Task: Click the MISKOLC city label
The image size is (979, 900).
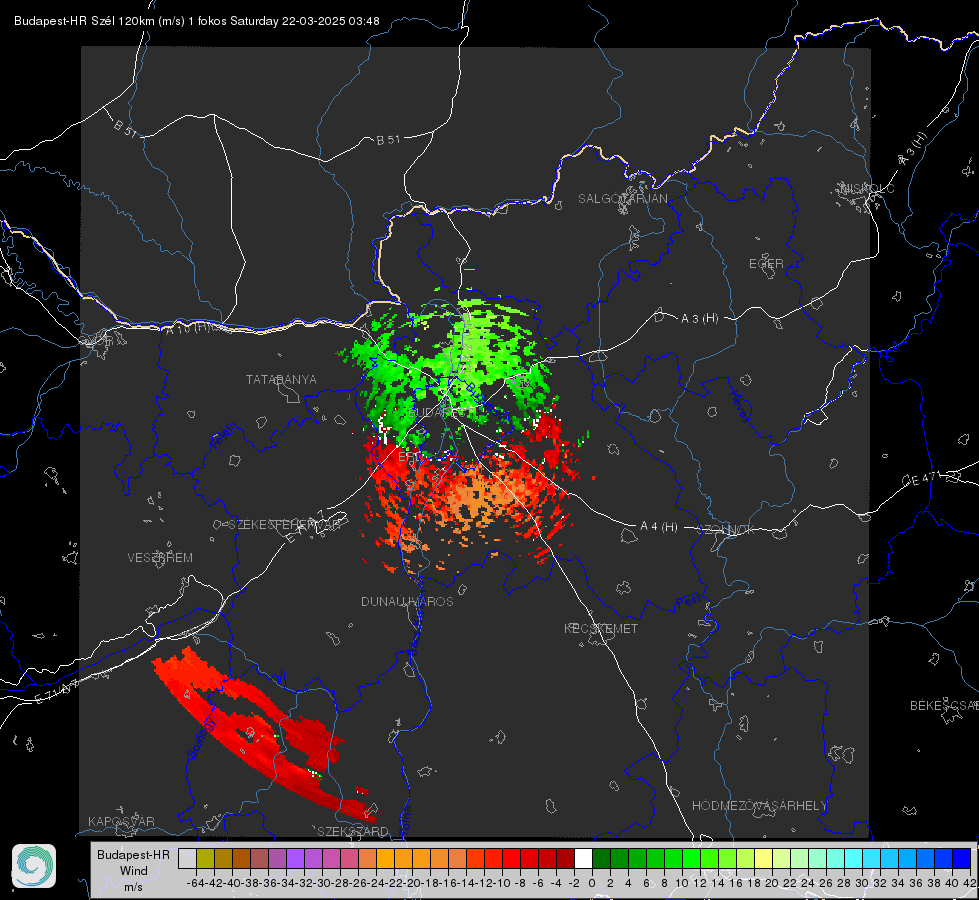Action: [x=867, y=188]
